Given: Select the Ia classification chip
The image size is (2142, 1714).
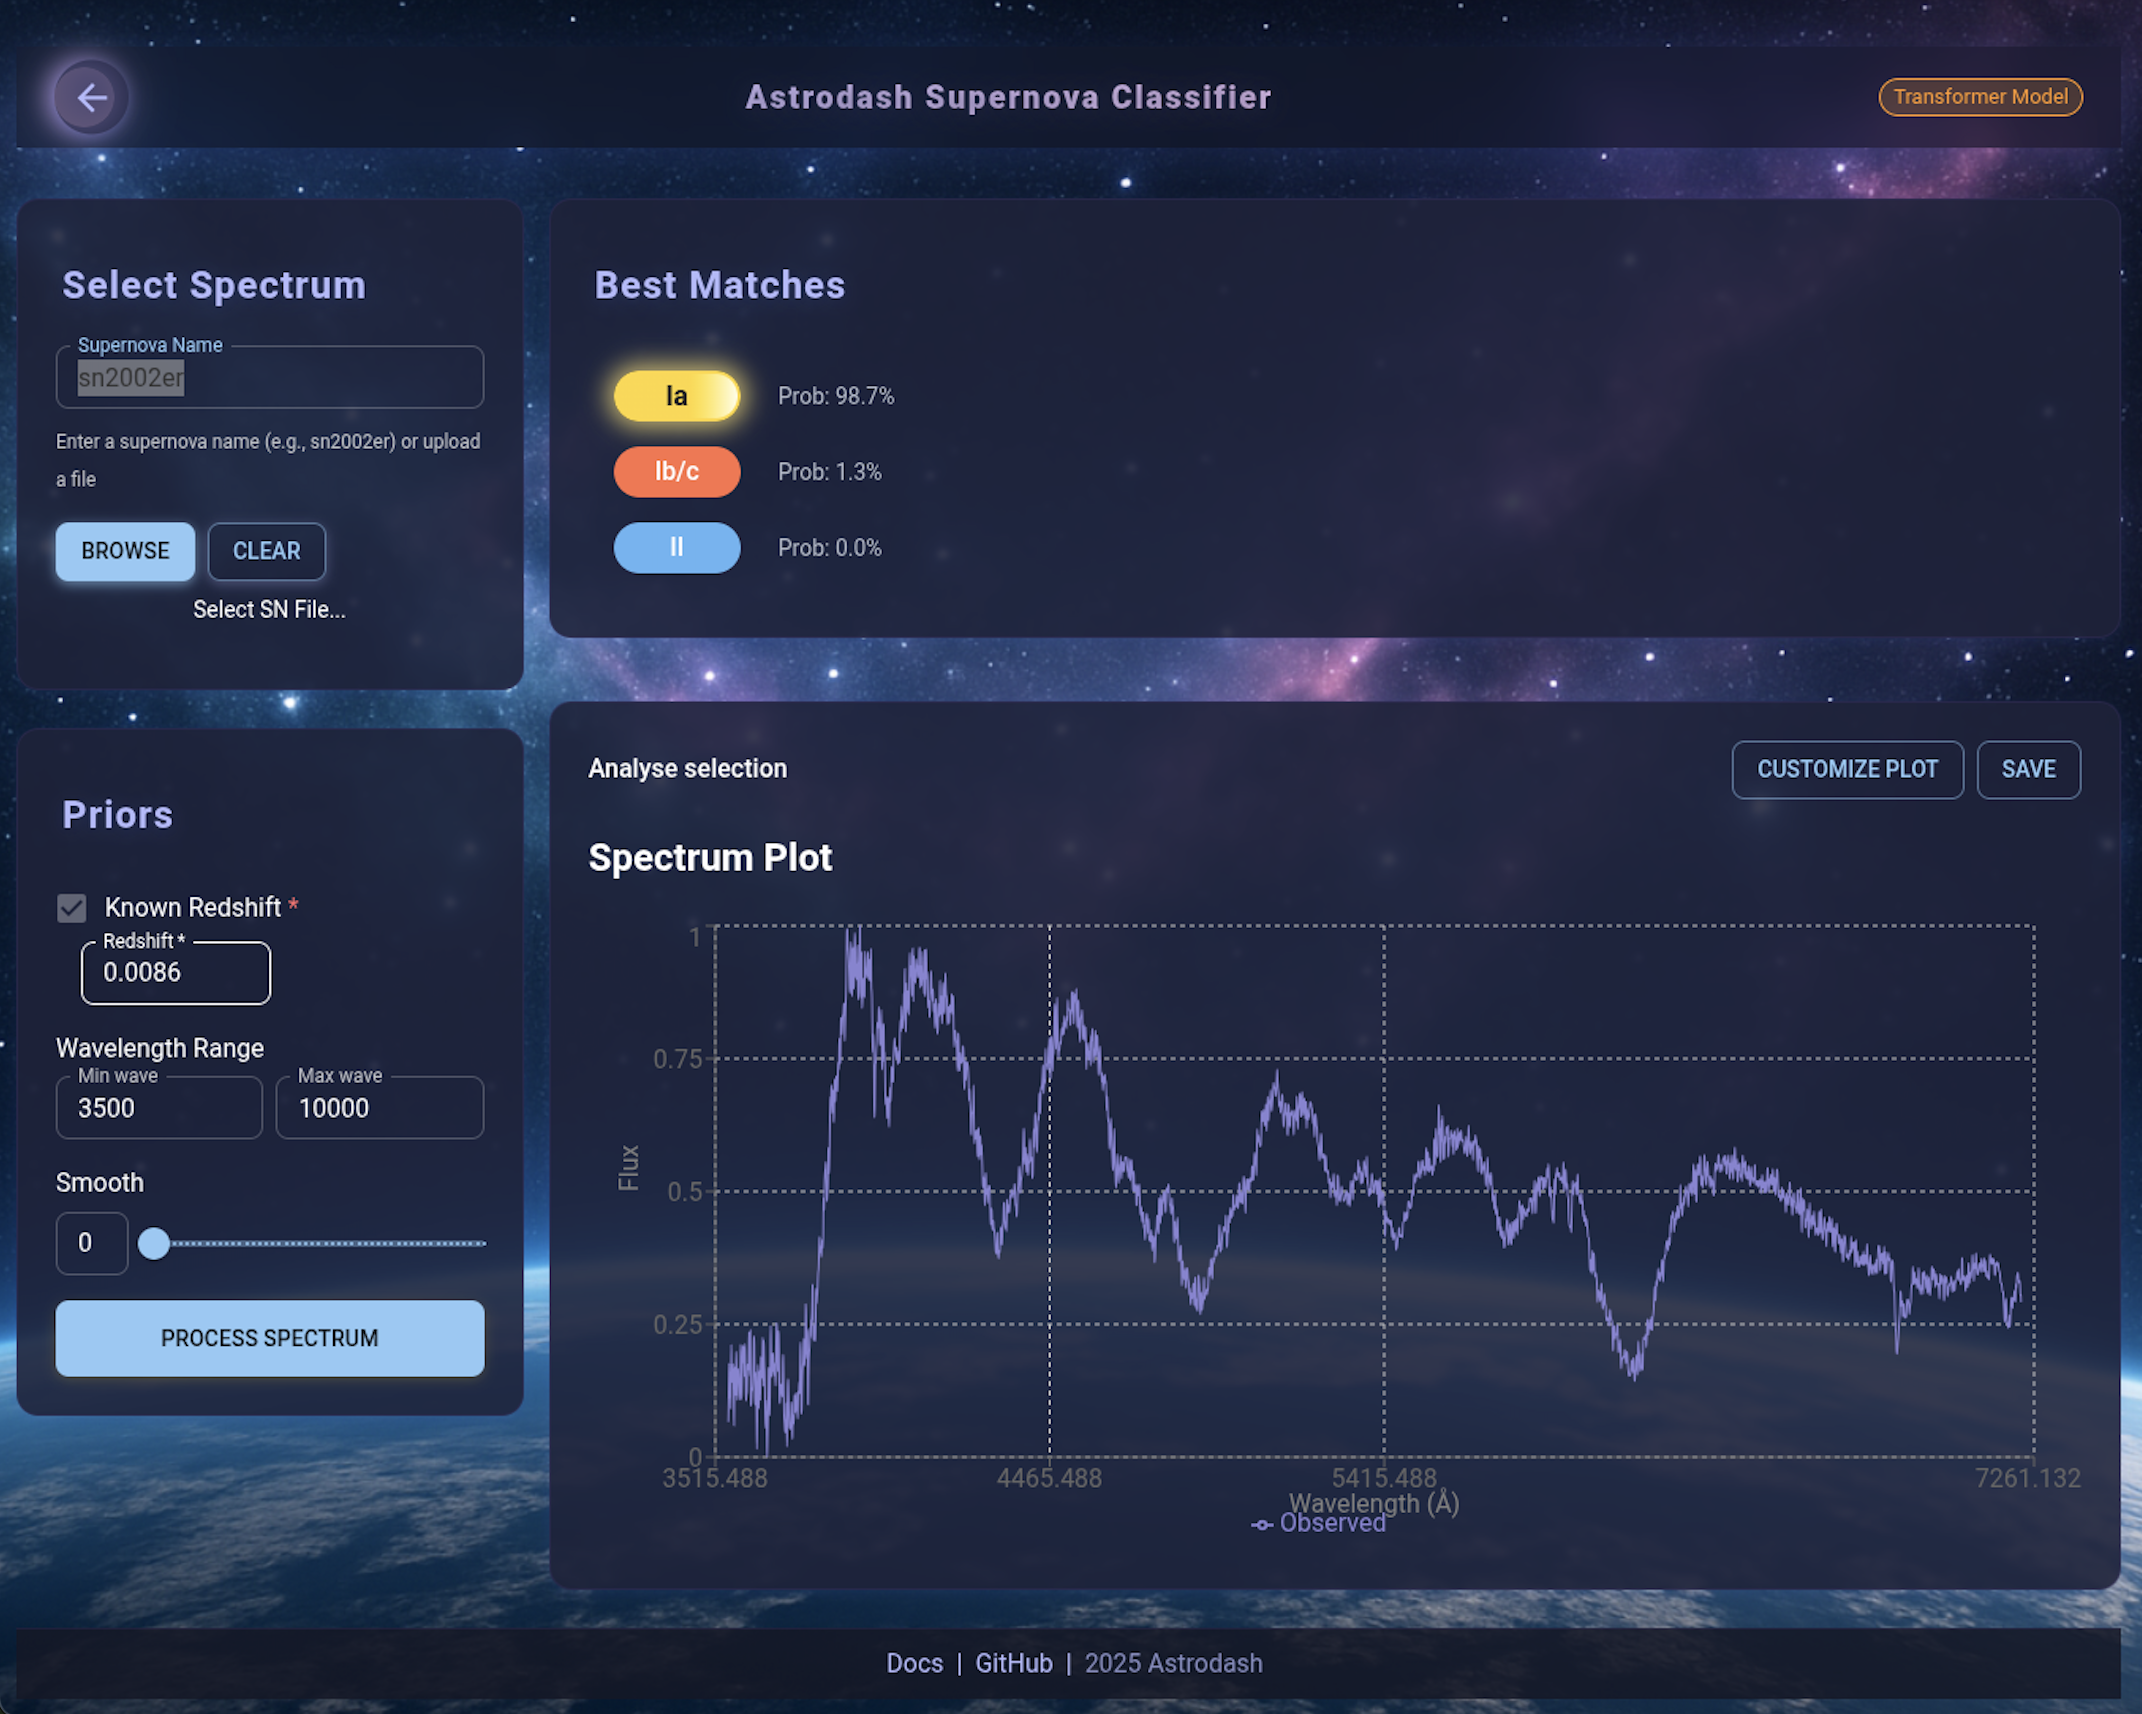Looking at the screenshot, I should pyautogui.click(x=676, y=396).
